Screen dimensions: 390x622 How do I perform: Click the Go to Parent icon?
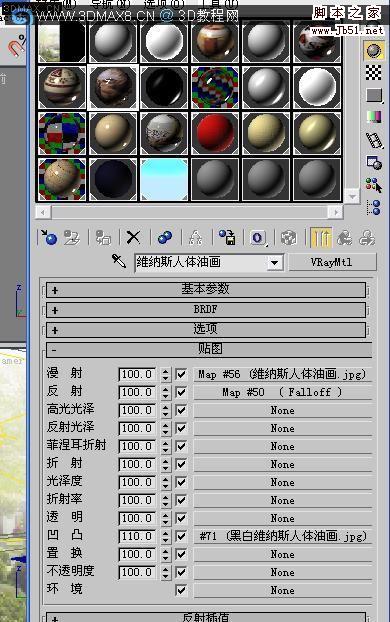[344, 238]
